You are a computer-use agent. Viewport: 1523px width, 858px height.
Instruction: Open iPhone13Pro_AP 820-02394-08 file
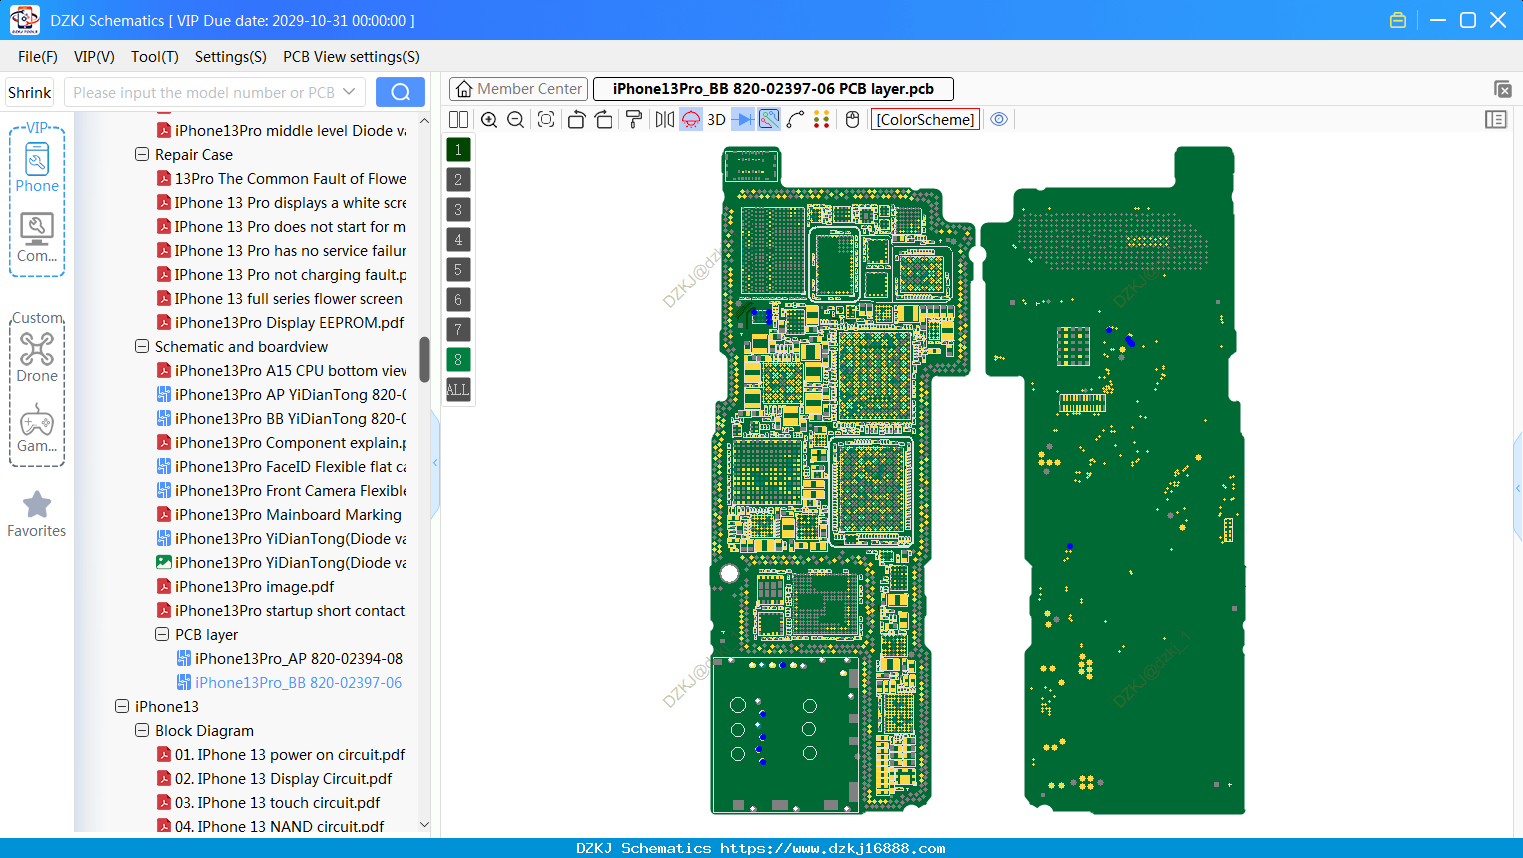click(x=290, y=659)
